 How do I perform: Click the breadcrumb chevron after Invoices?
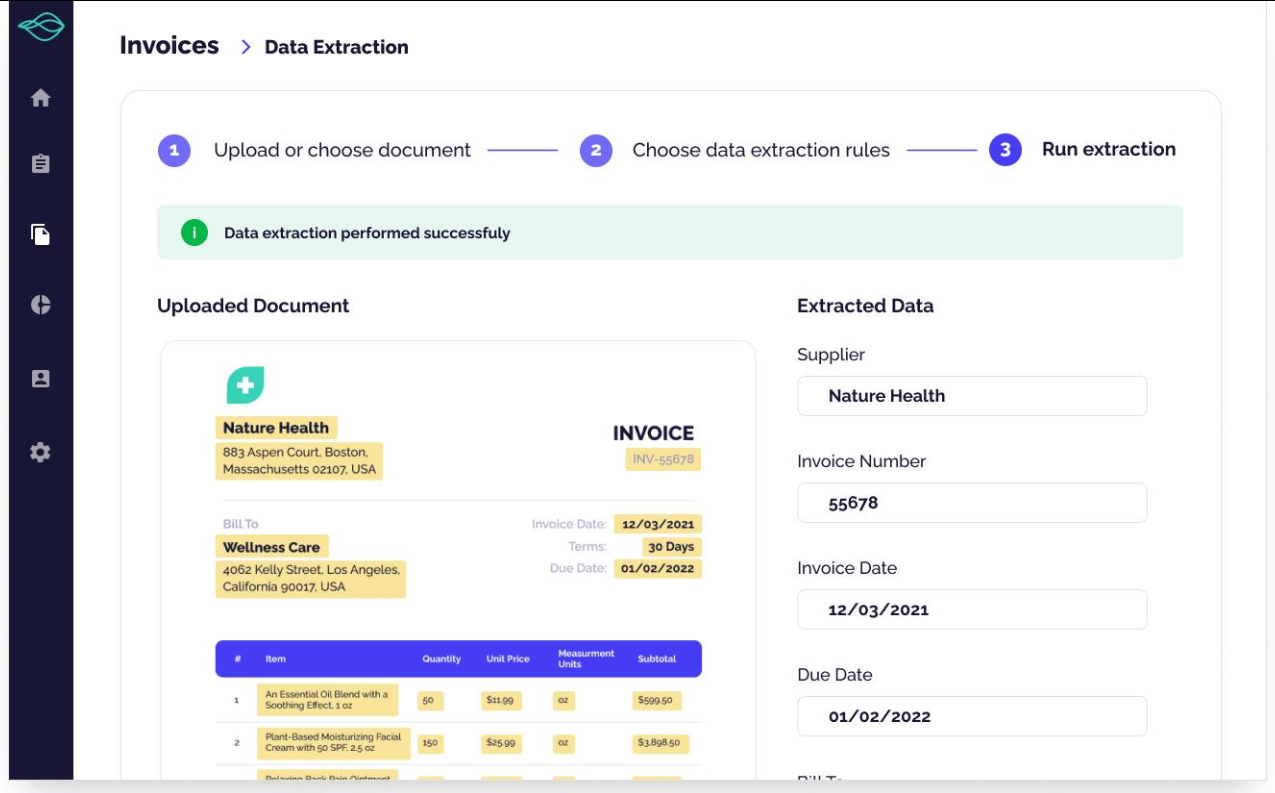pyautogui.click(x=245, y=46)
